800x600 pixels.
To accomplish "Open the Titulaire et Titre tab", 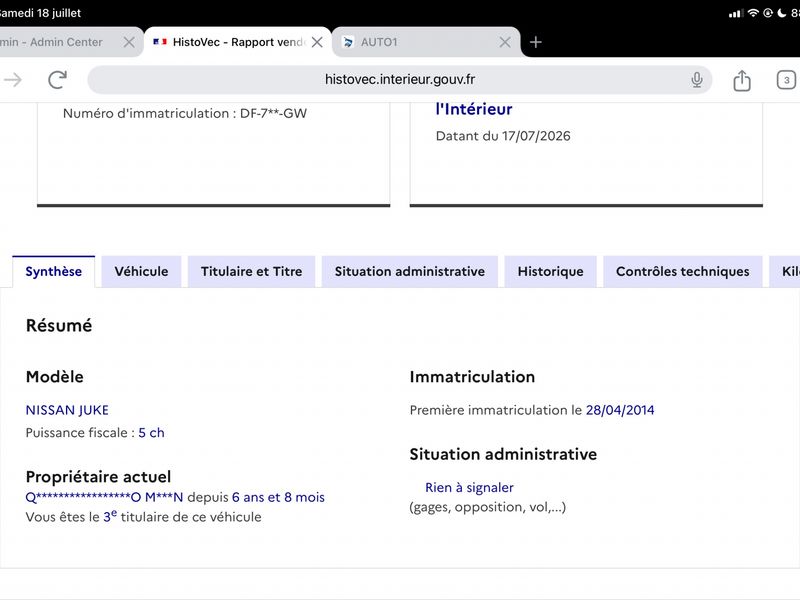I will (252, 271).
